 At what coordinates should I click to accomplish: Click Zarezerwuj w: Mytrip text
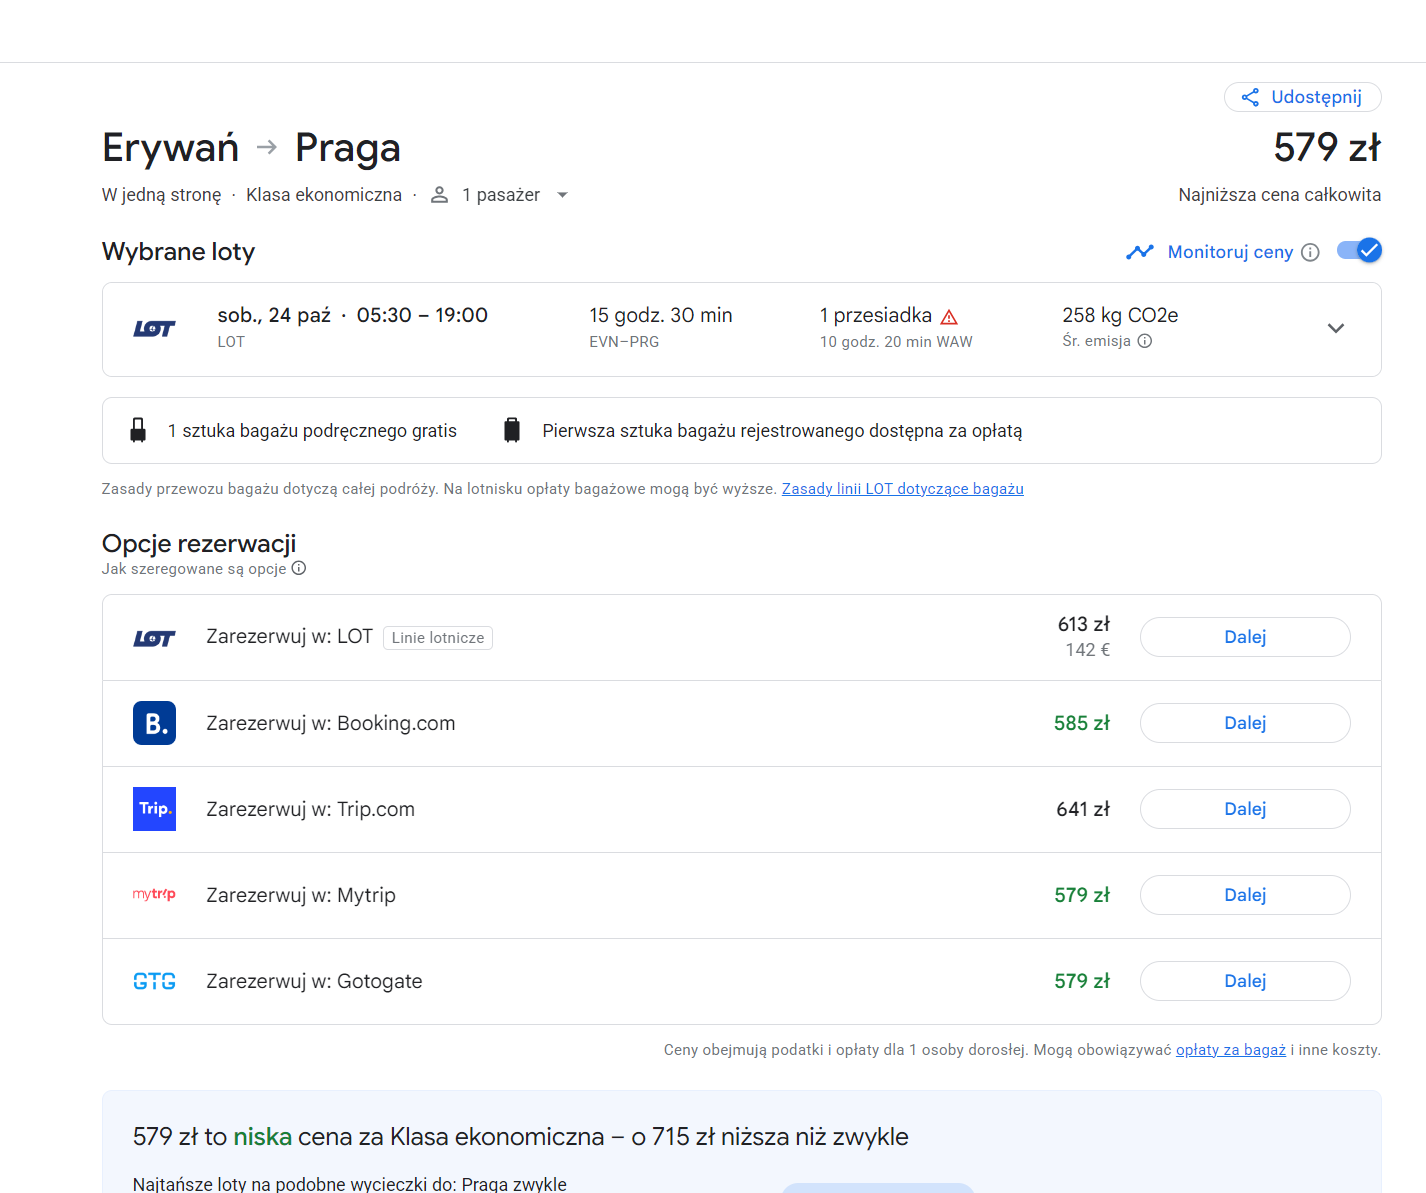(x=301, y=895)
